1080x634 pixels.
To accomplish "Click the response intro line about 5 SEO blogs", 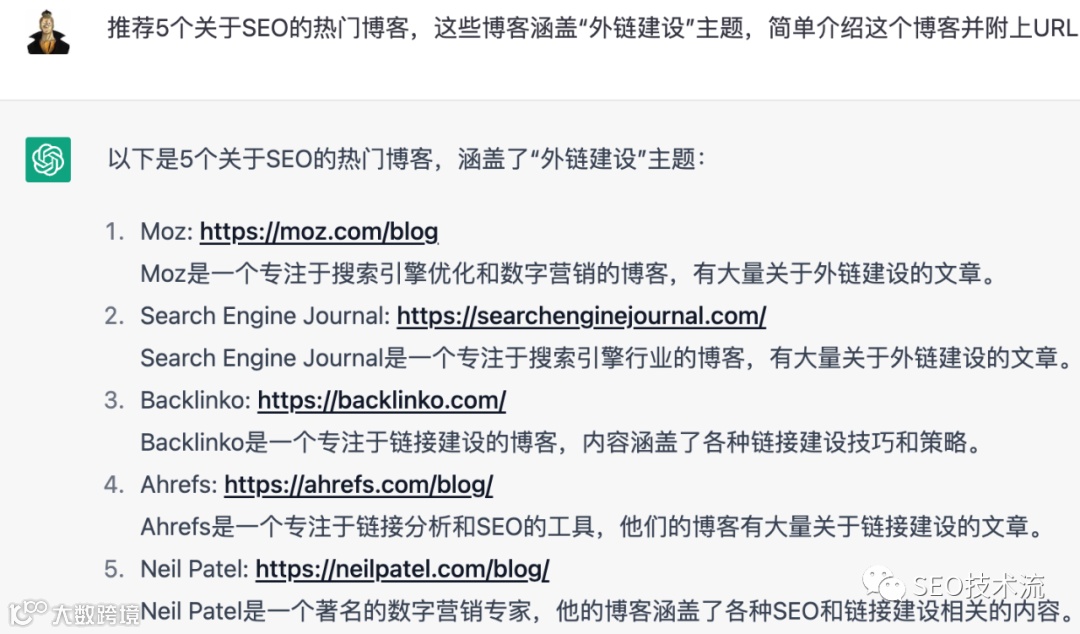I will (x=406, y=159).
